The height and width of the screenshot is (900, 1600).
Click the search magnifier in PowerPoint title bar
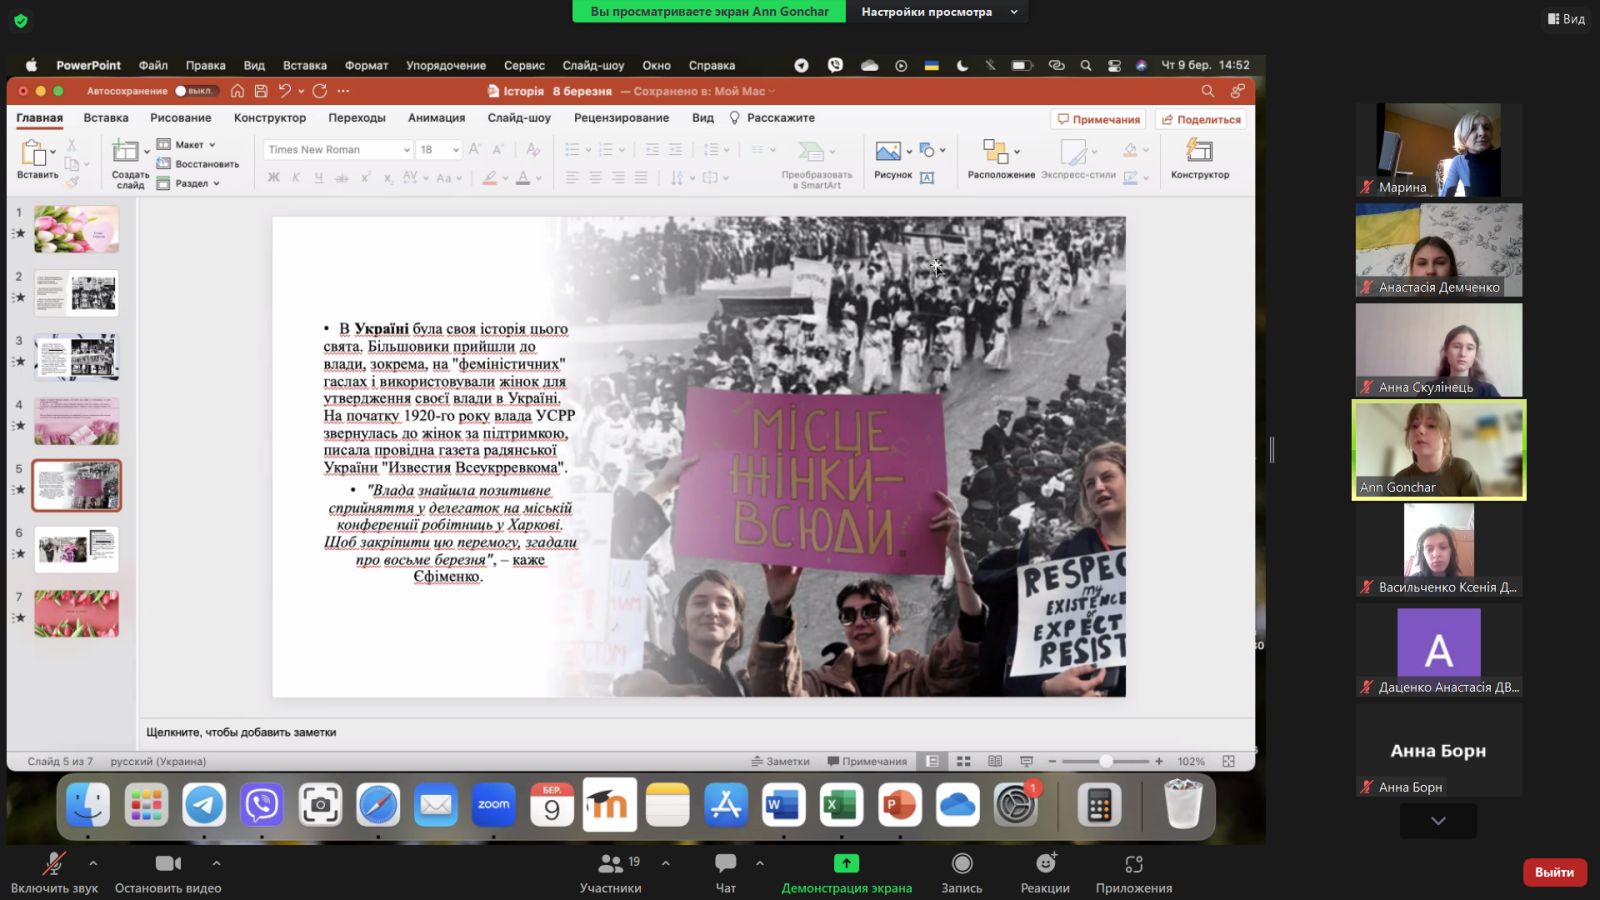[1207, 91]
